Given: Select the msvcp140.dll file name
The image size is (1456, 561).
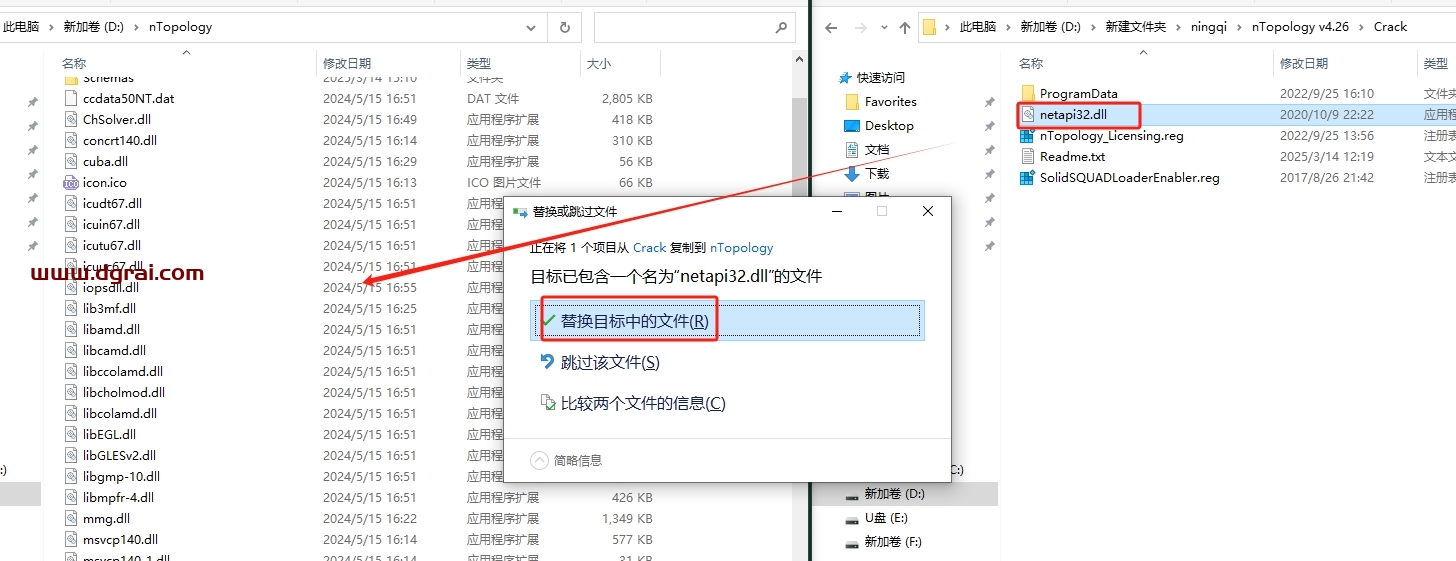Looking at the screenshot, I should [x=120, y=539].
